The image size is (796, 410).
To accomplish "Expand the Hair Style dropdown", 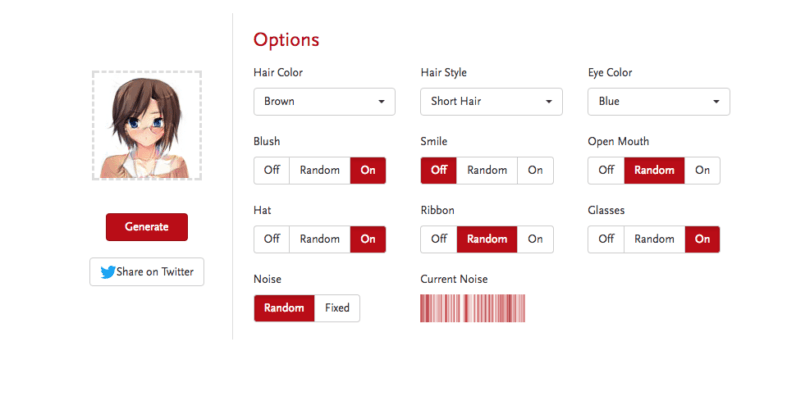I will pos(491,102).
